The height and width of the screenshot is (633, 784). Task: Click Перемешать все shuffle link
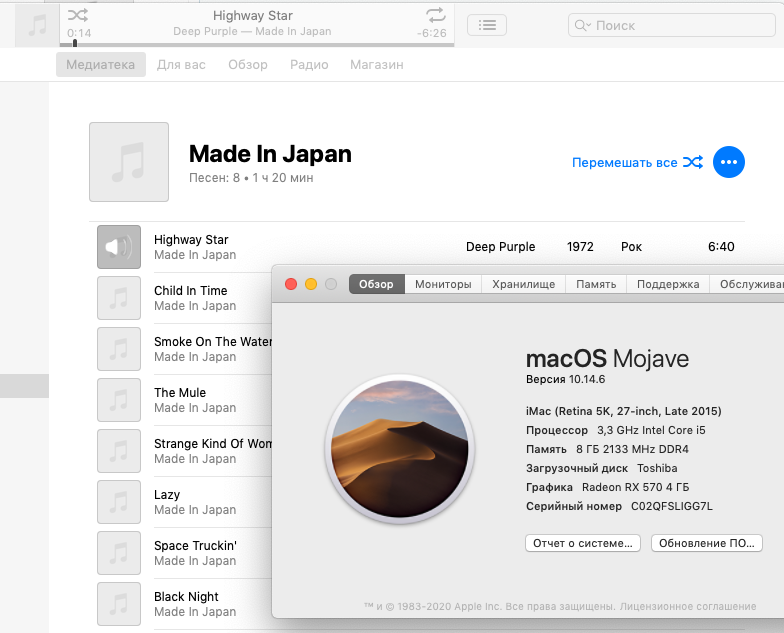[x=637, y=162]
